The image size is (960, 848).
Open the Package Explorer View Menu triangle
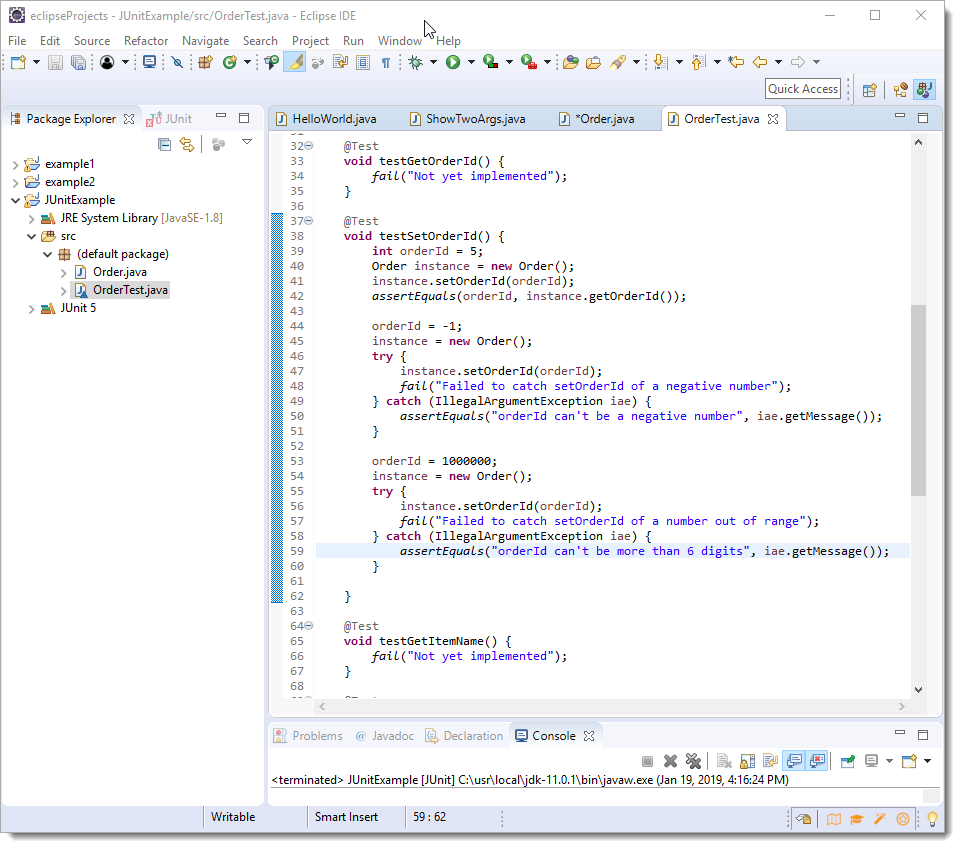(247, 142)
